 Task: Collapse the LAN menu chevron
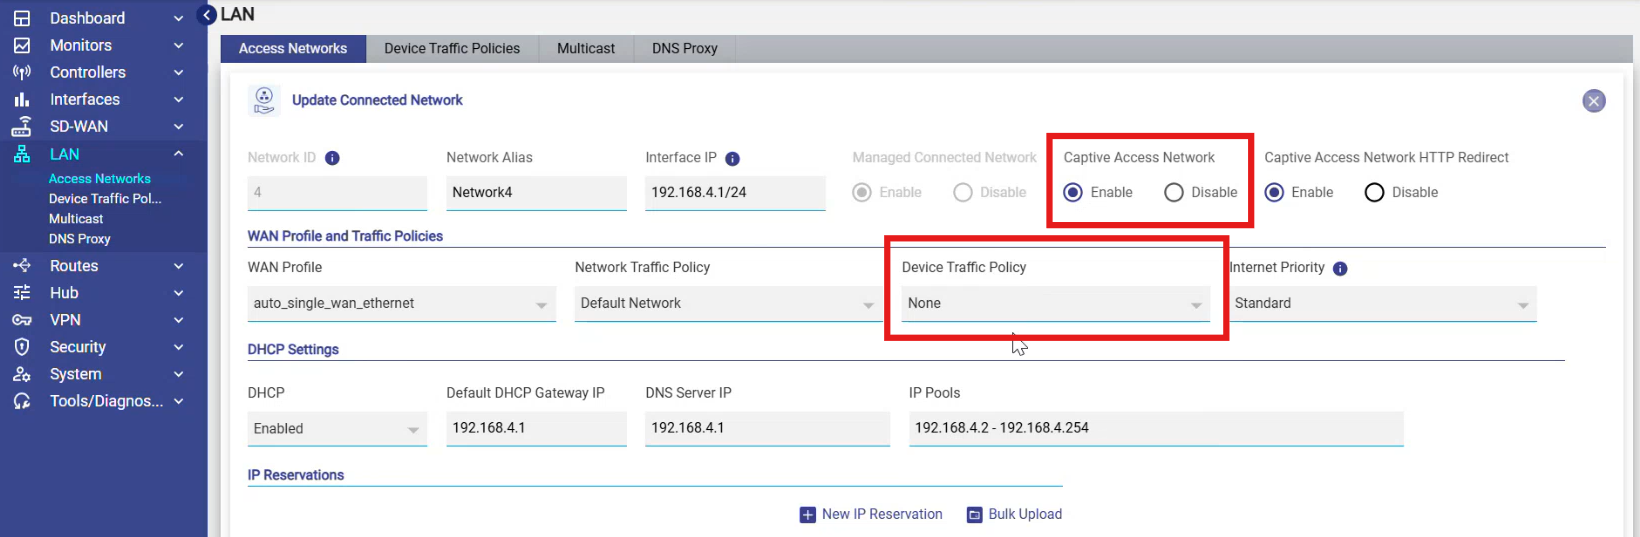(179, 154)
